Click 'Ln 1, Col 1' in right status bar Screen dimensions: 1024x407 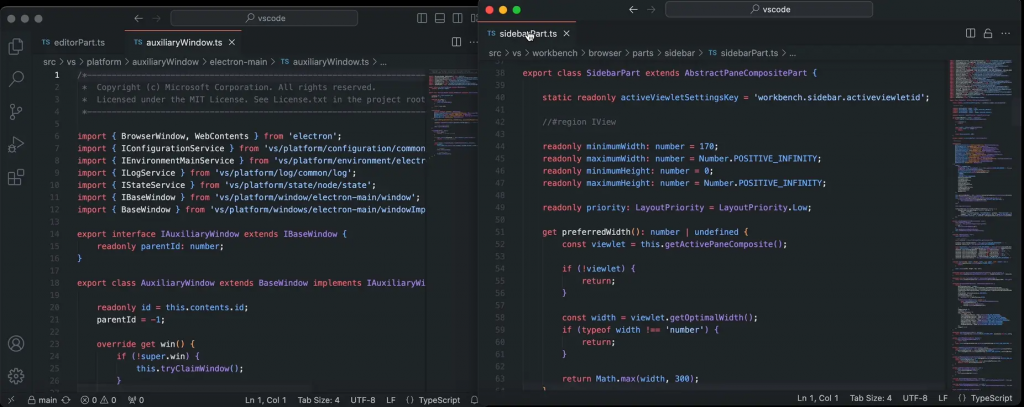pos(818,398)
